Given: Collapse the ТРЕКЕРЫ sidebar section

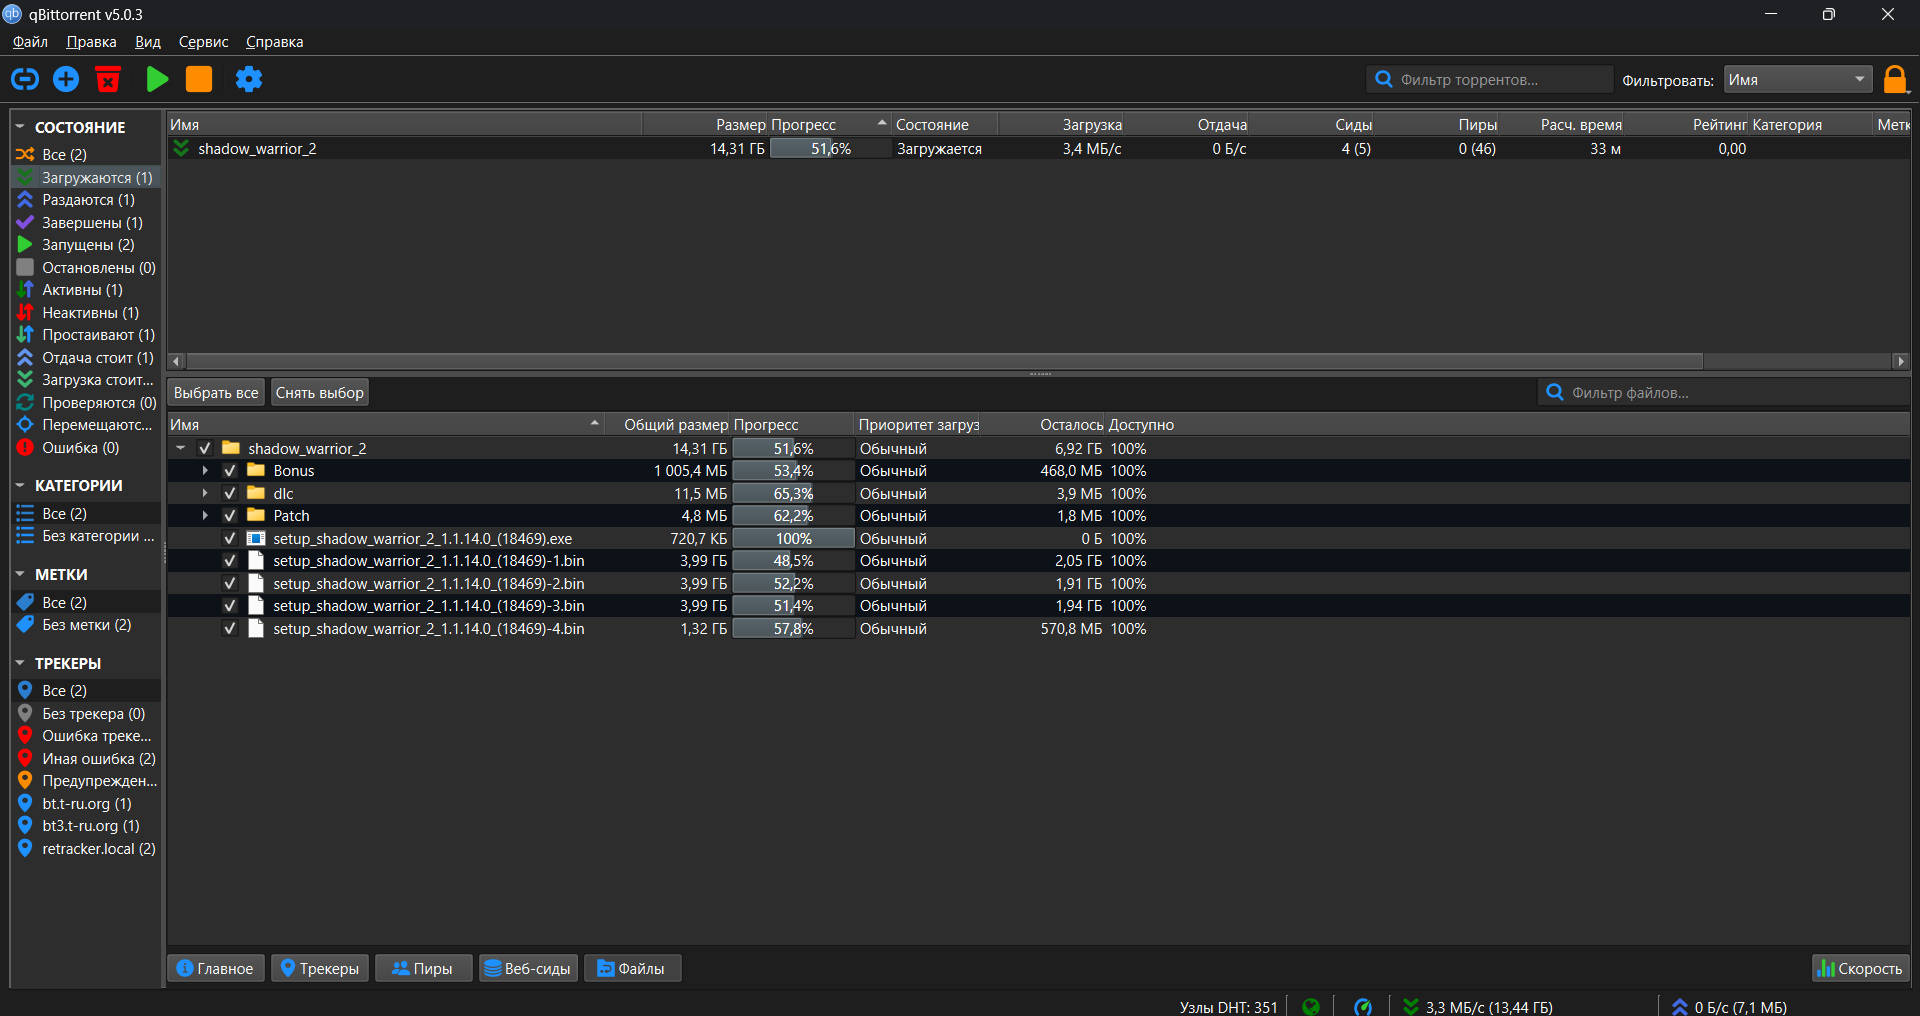Looking at the screenshot, I should 20,663.
